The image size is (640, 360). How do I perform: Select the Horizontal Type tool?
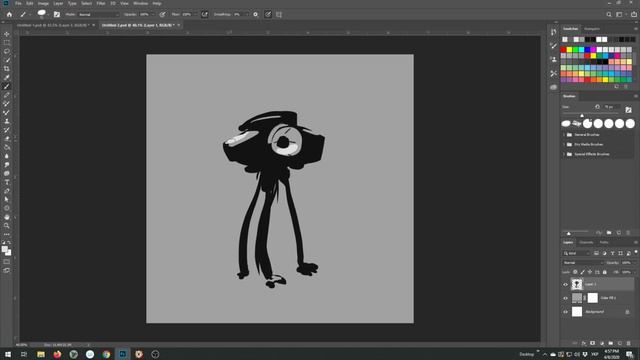7,182
